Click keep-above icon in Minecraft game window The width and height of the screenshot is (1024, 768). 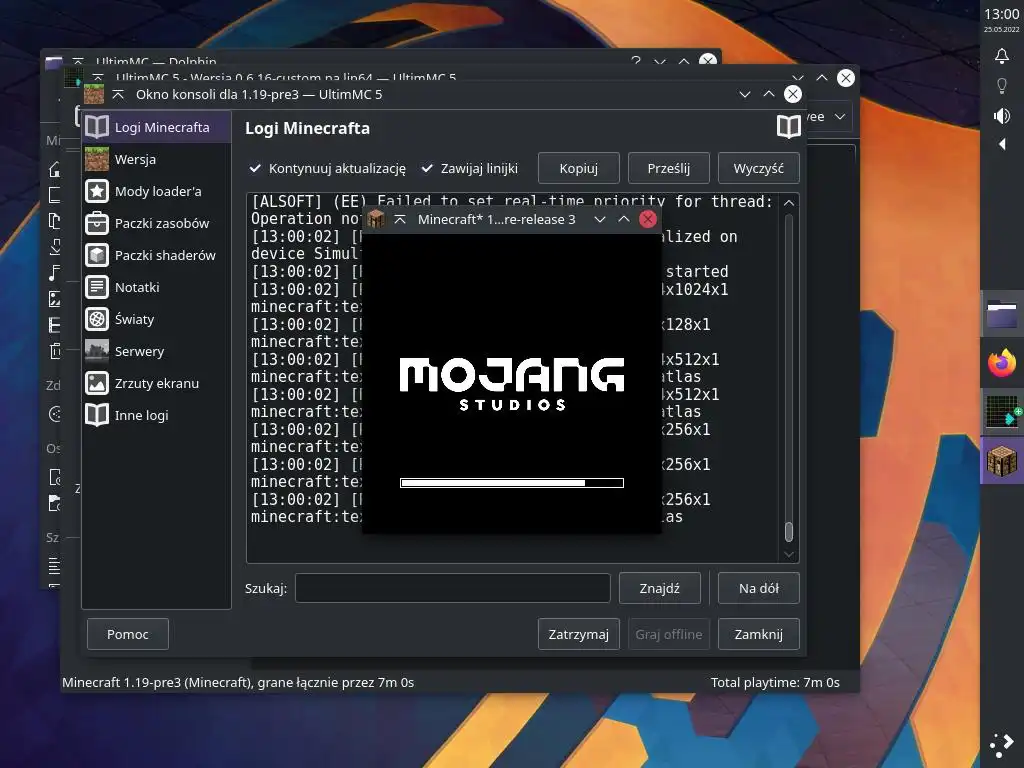[400, 219]
